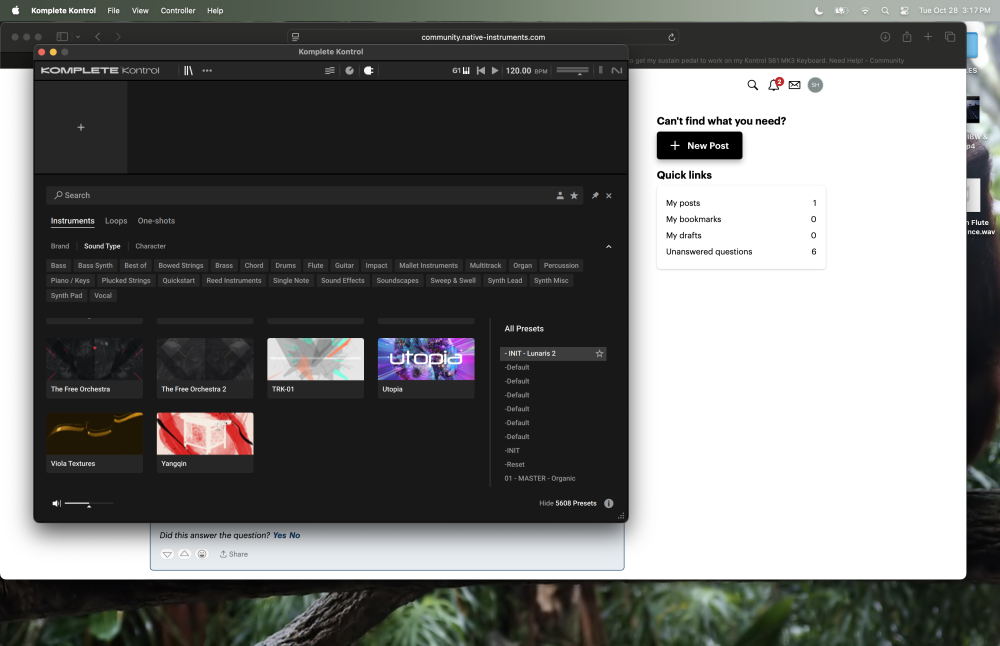
Task: Toggle the Soundscapes tag
Action: 397,281
